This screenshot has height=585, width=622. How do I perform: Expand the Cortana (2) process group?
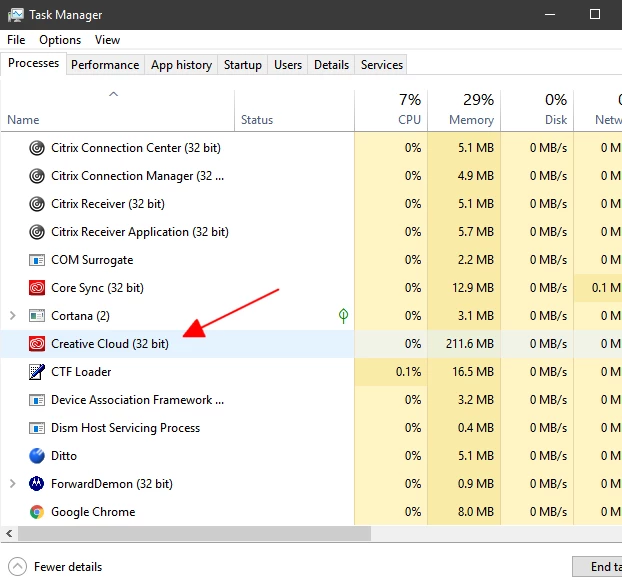click(x=12, y=316)
